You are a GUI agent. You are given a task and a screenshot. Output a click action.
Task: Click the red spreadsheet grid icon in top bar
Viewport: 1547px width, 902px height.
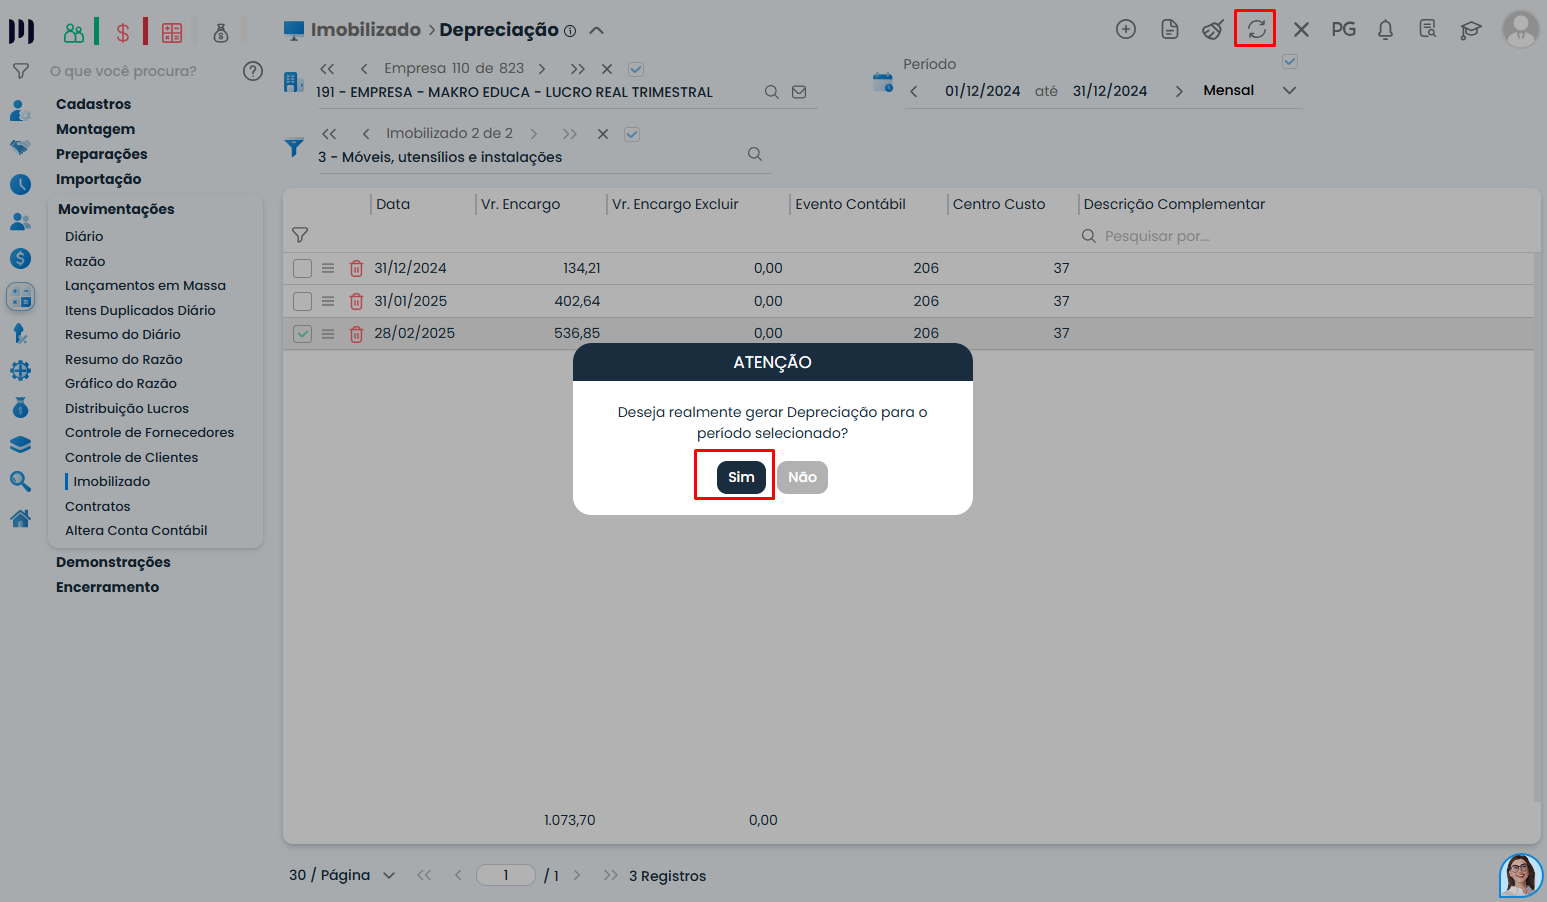click(x=172, y=33)
